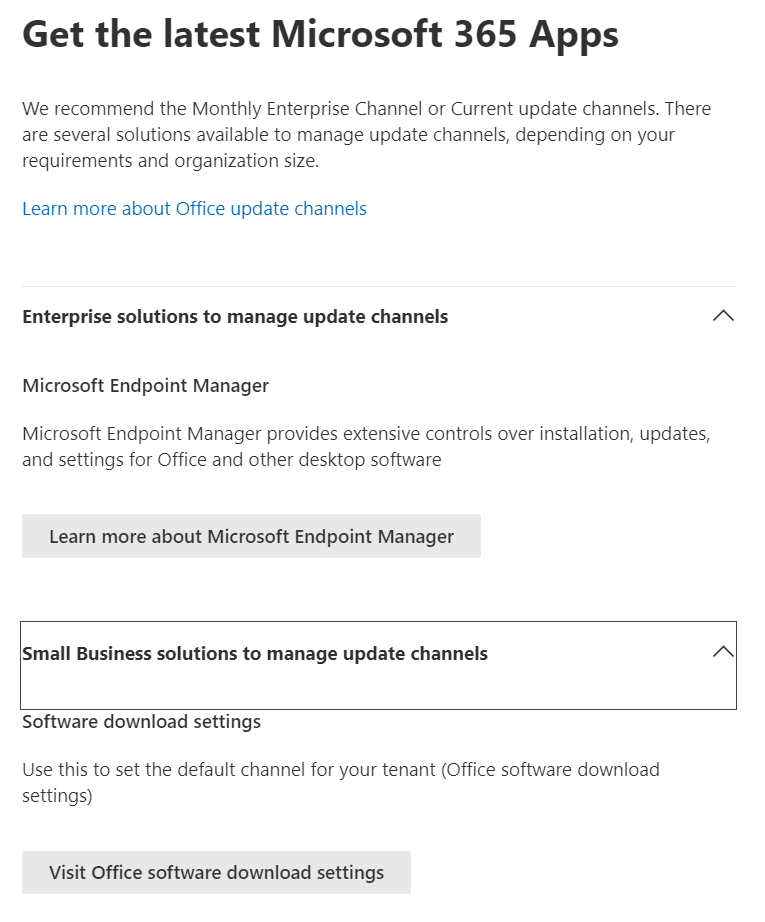Expand the 'Enterprise solutions to manage update channels' header
The height and width of the screenshot is (922, 765).
coord(234,316)
